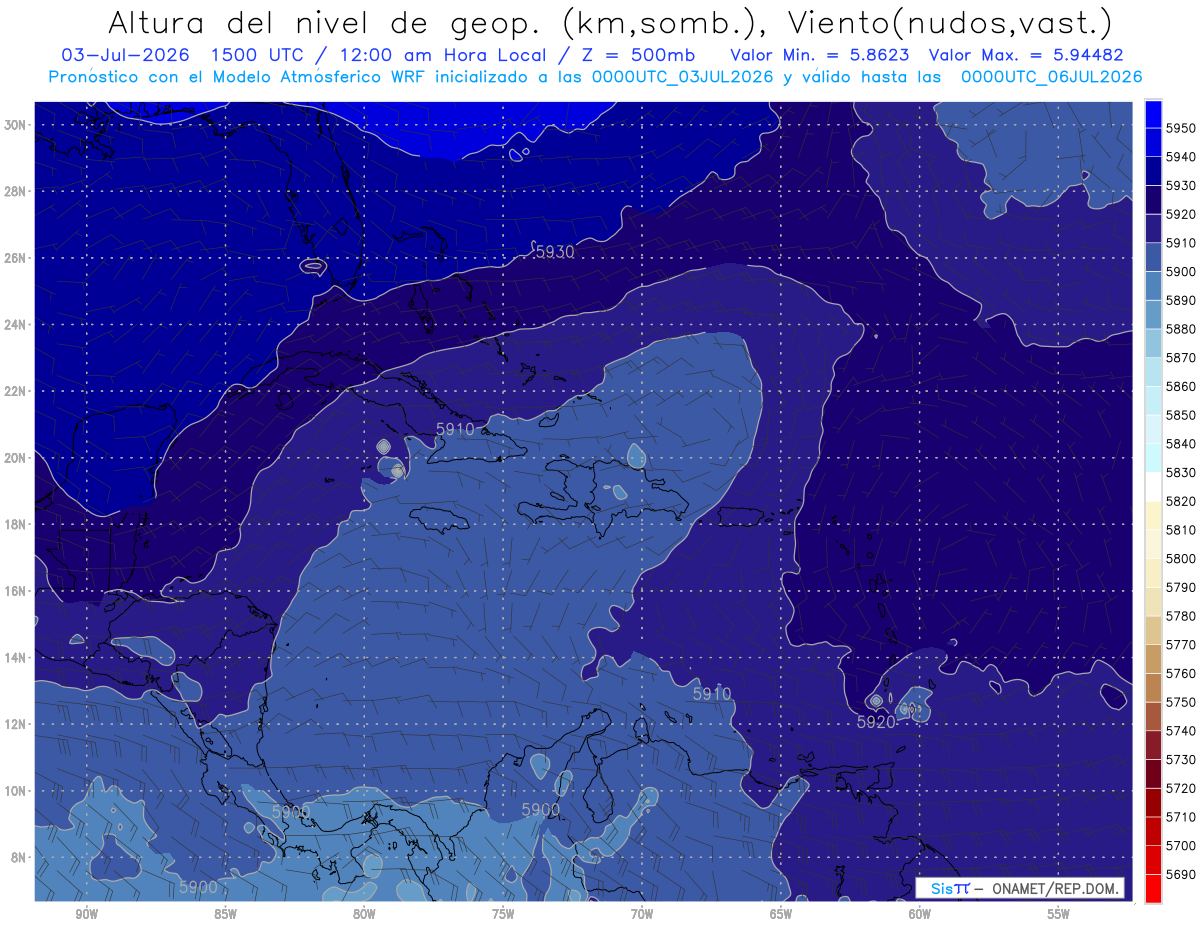Click the ONAMET/REP.DOM. logo box
Image resolution: width=1200 pixels, height=927 pixels.
pyautogui.click(x=1020, y=888)
